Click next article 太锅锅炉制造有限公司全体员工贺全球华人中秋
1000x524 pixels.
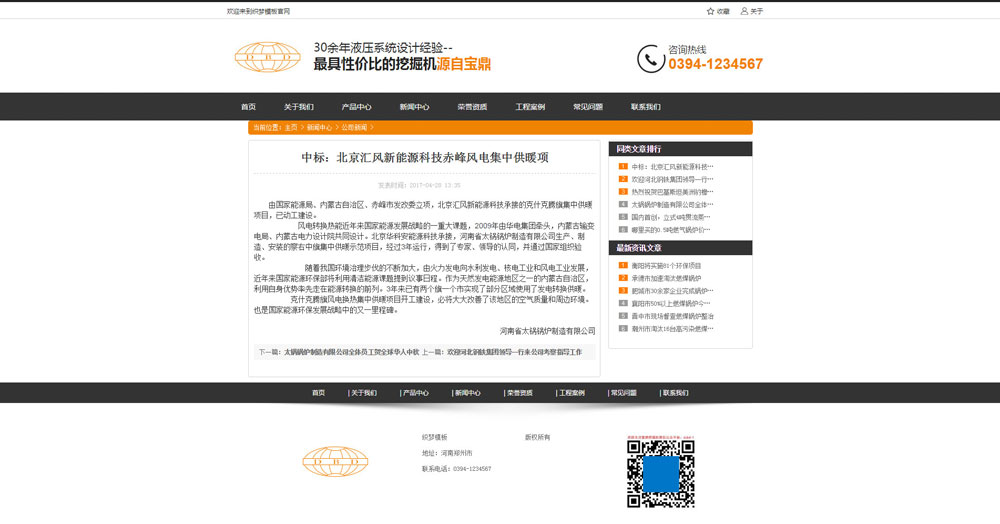pyautogui.click(x=351, y=352)
